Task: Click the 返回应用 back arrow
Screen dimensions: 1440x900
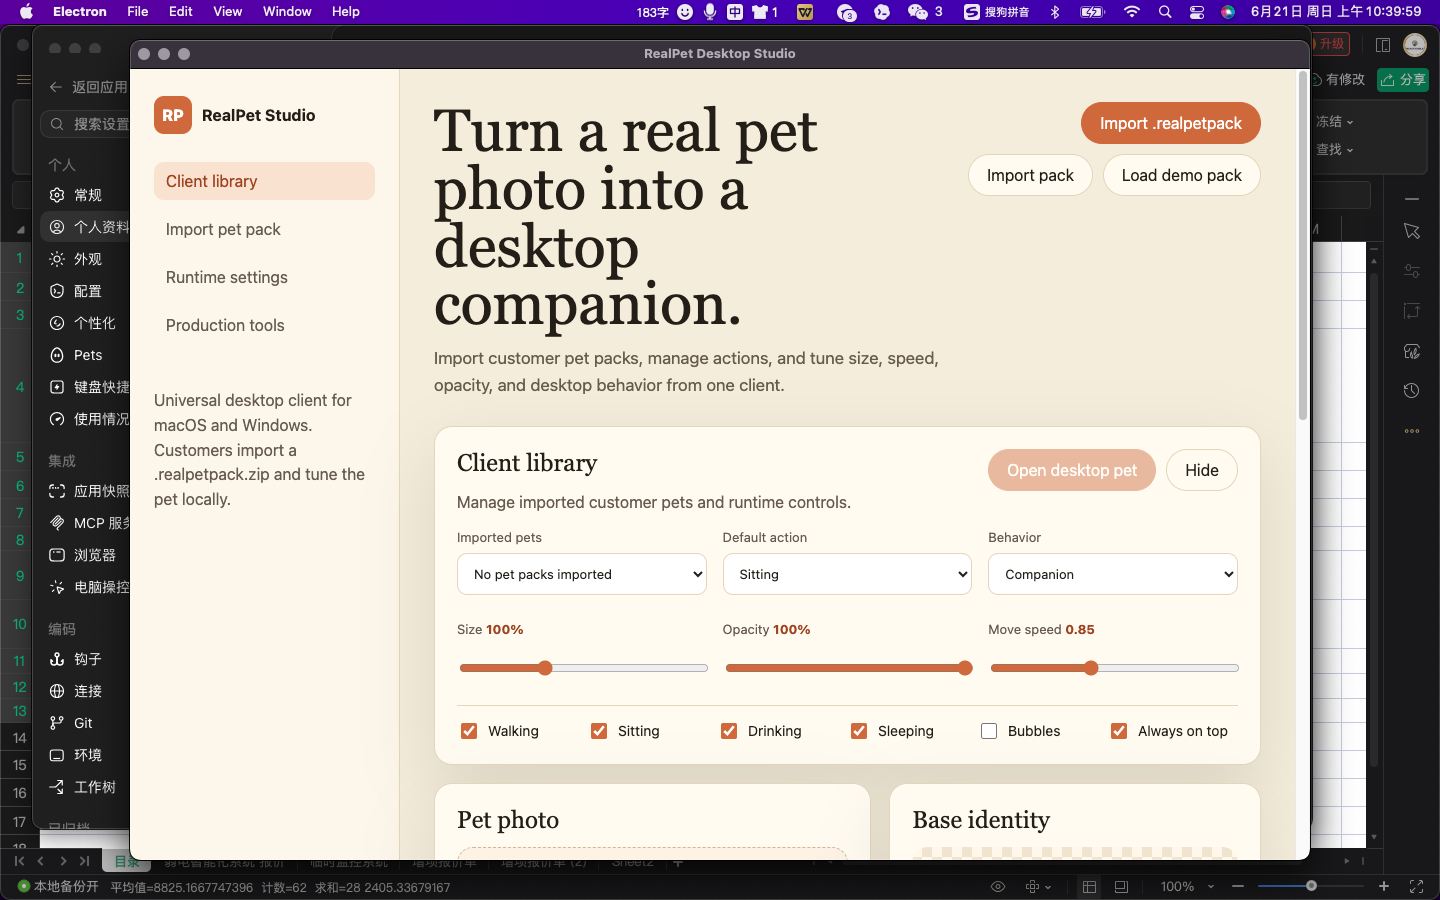Action: [56, 87]
